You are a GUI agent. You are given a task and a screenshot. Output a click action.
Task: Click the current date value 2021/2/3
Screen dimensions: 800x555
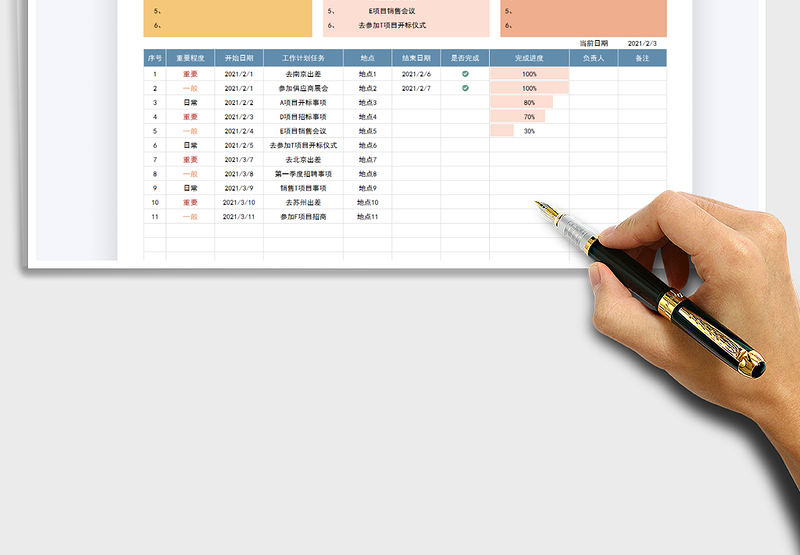coord(642,44)
